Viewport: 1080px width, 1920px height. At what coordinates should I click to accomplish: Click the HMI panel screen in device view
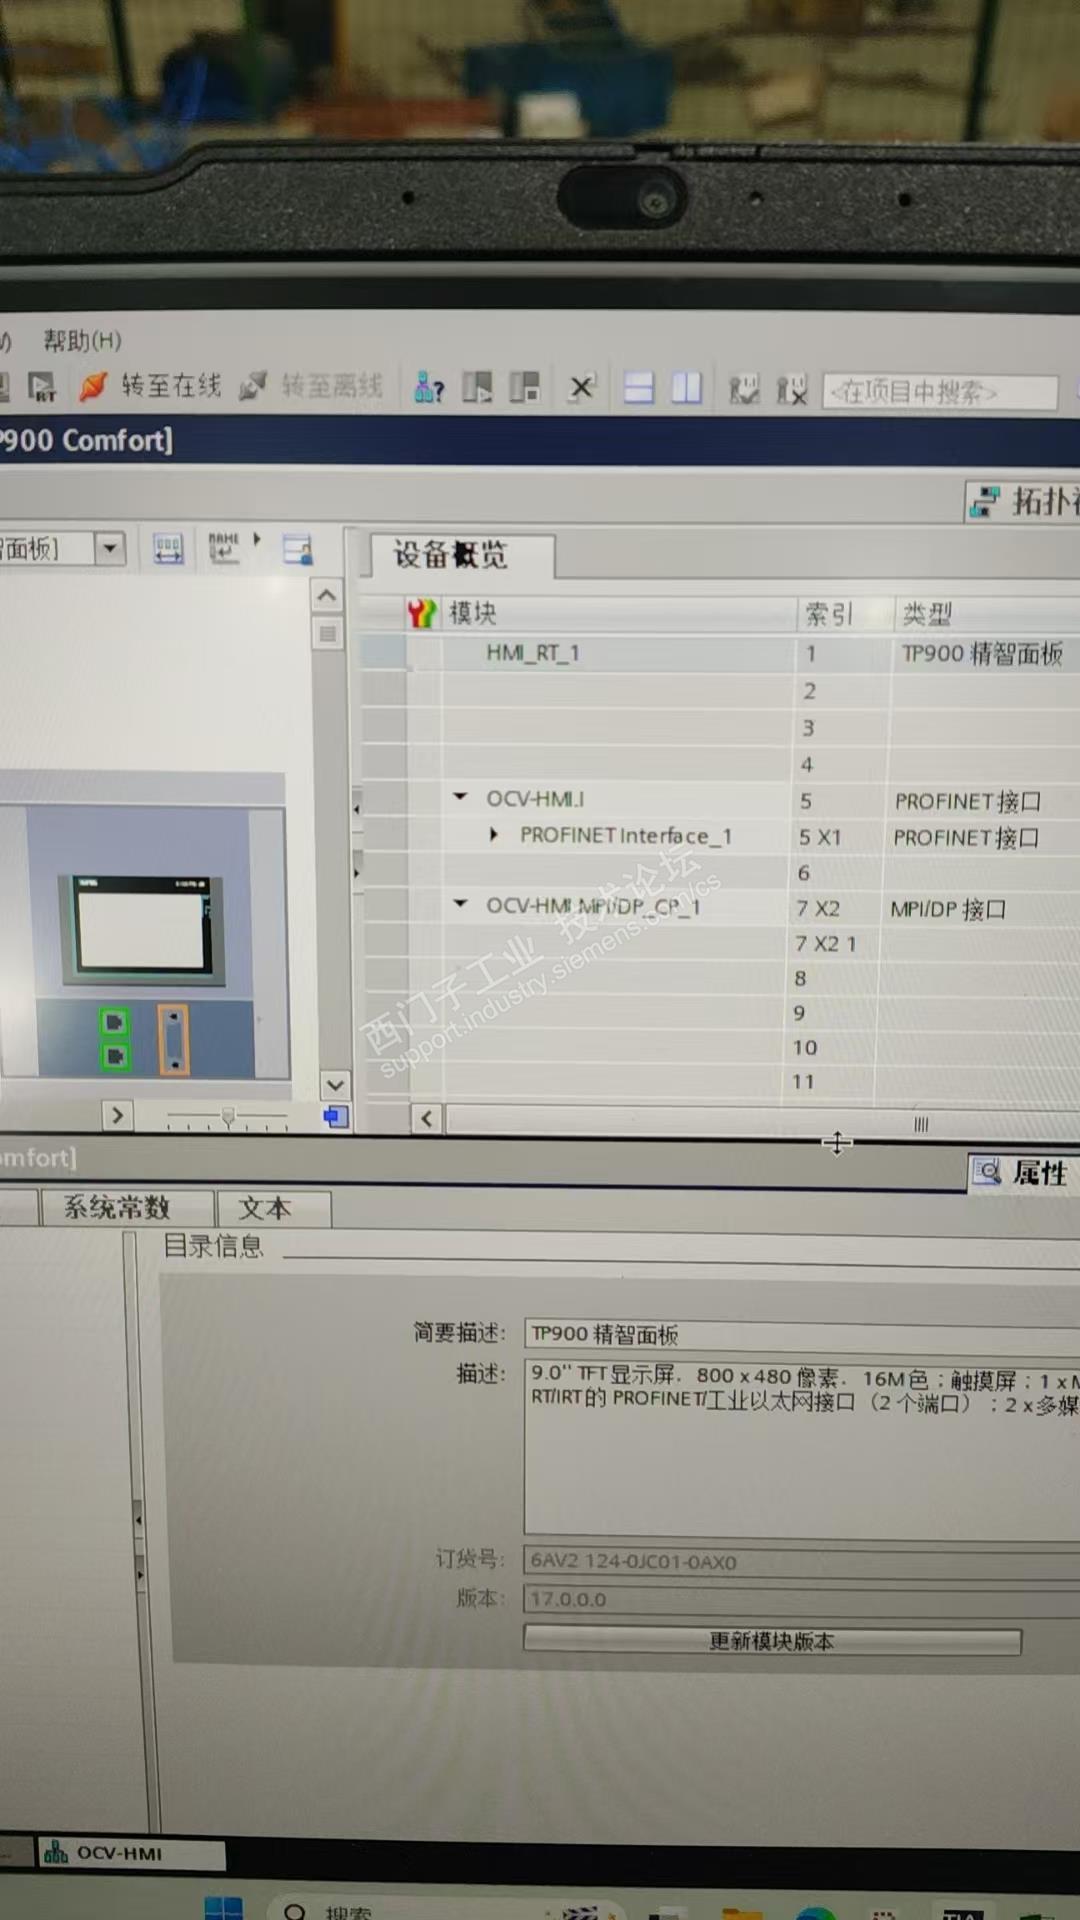point(143,930)
